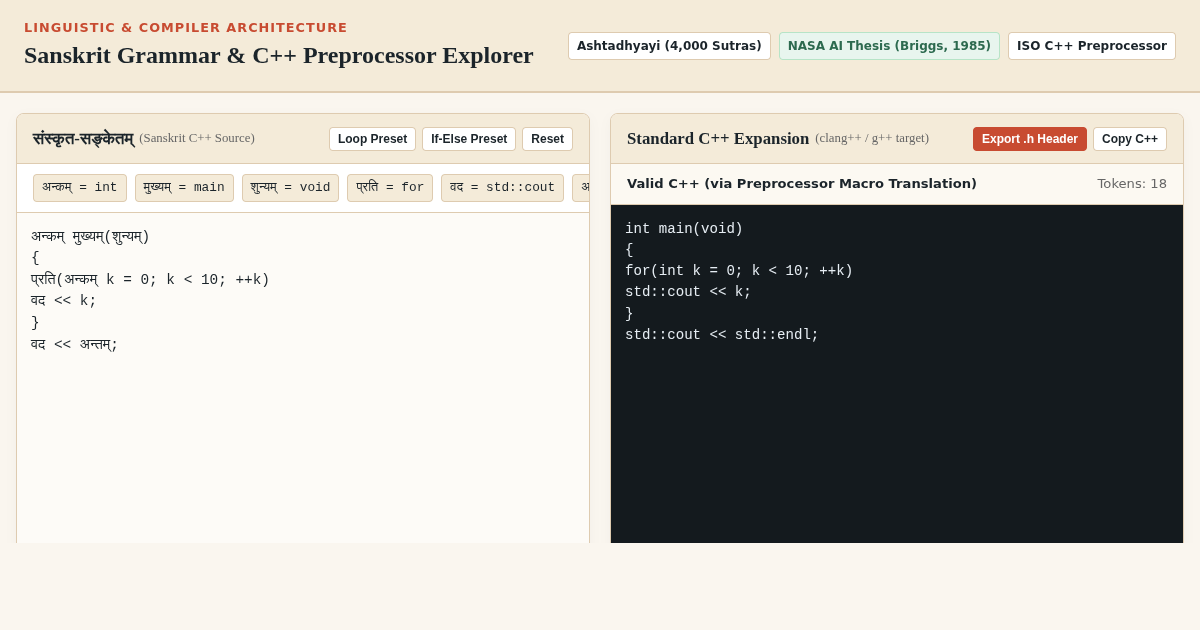Click Export .h Header button
This screenshot has height=630, width=1200.
click(1030, 139)
